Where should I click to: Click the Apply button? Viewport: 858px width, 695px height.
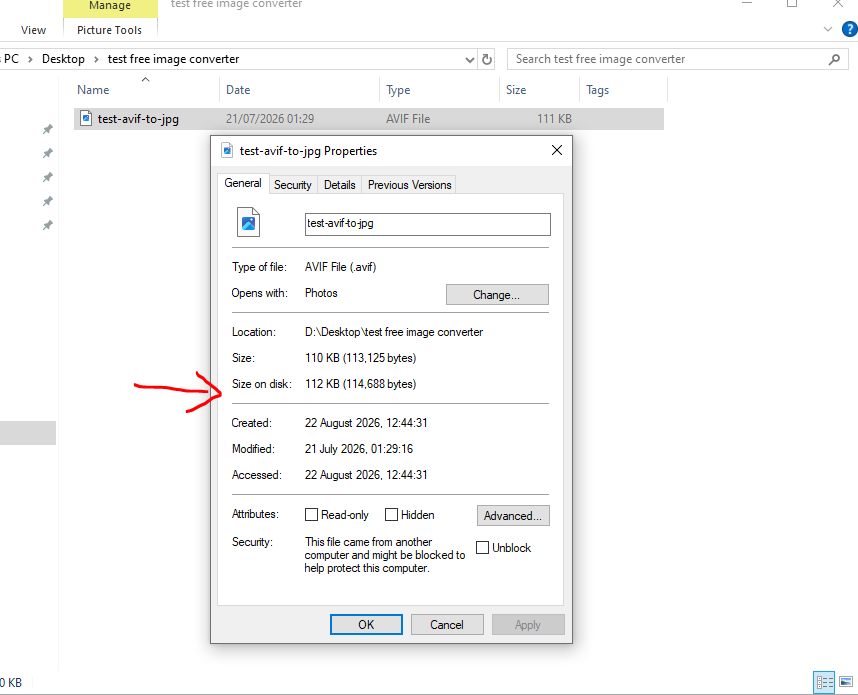[x=527, y=624]
